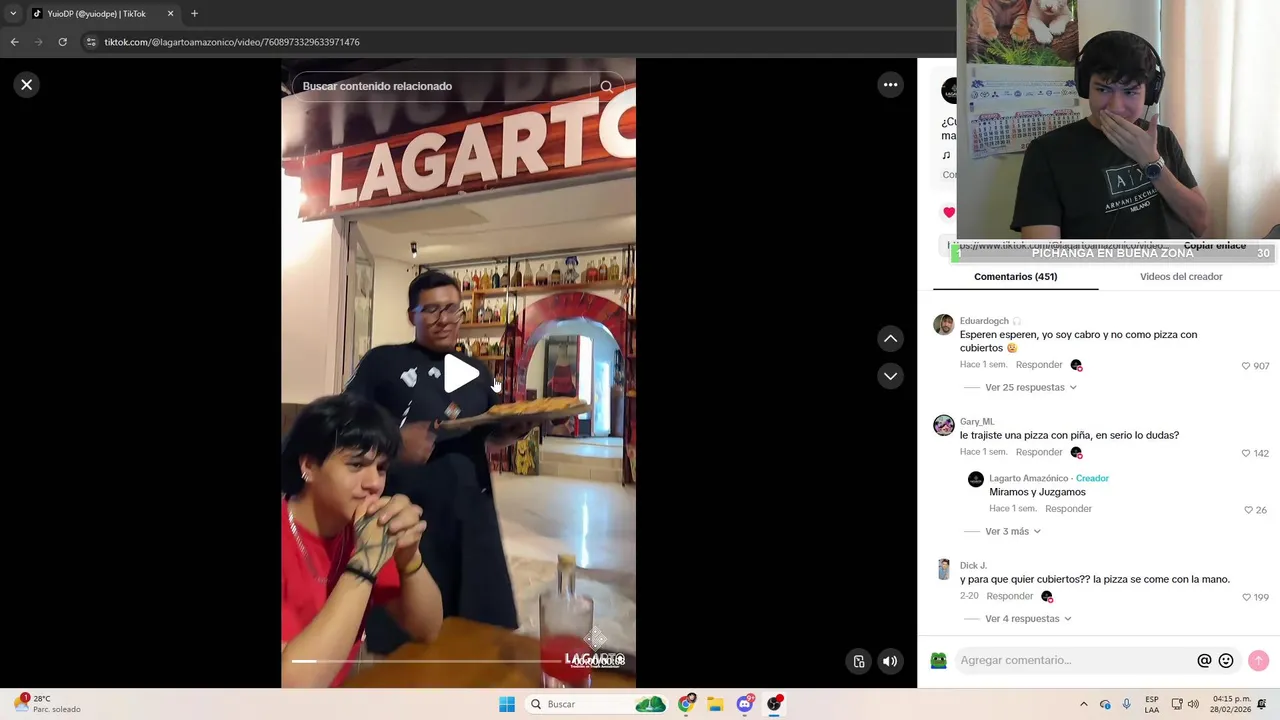Viewport: 1280px width, 720px height.
Task: Switch the ESP LAA input language
Action: point(1152,704)
